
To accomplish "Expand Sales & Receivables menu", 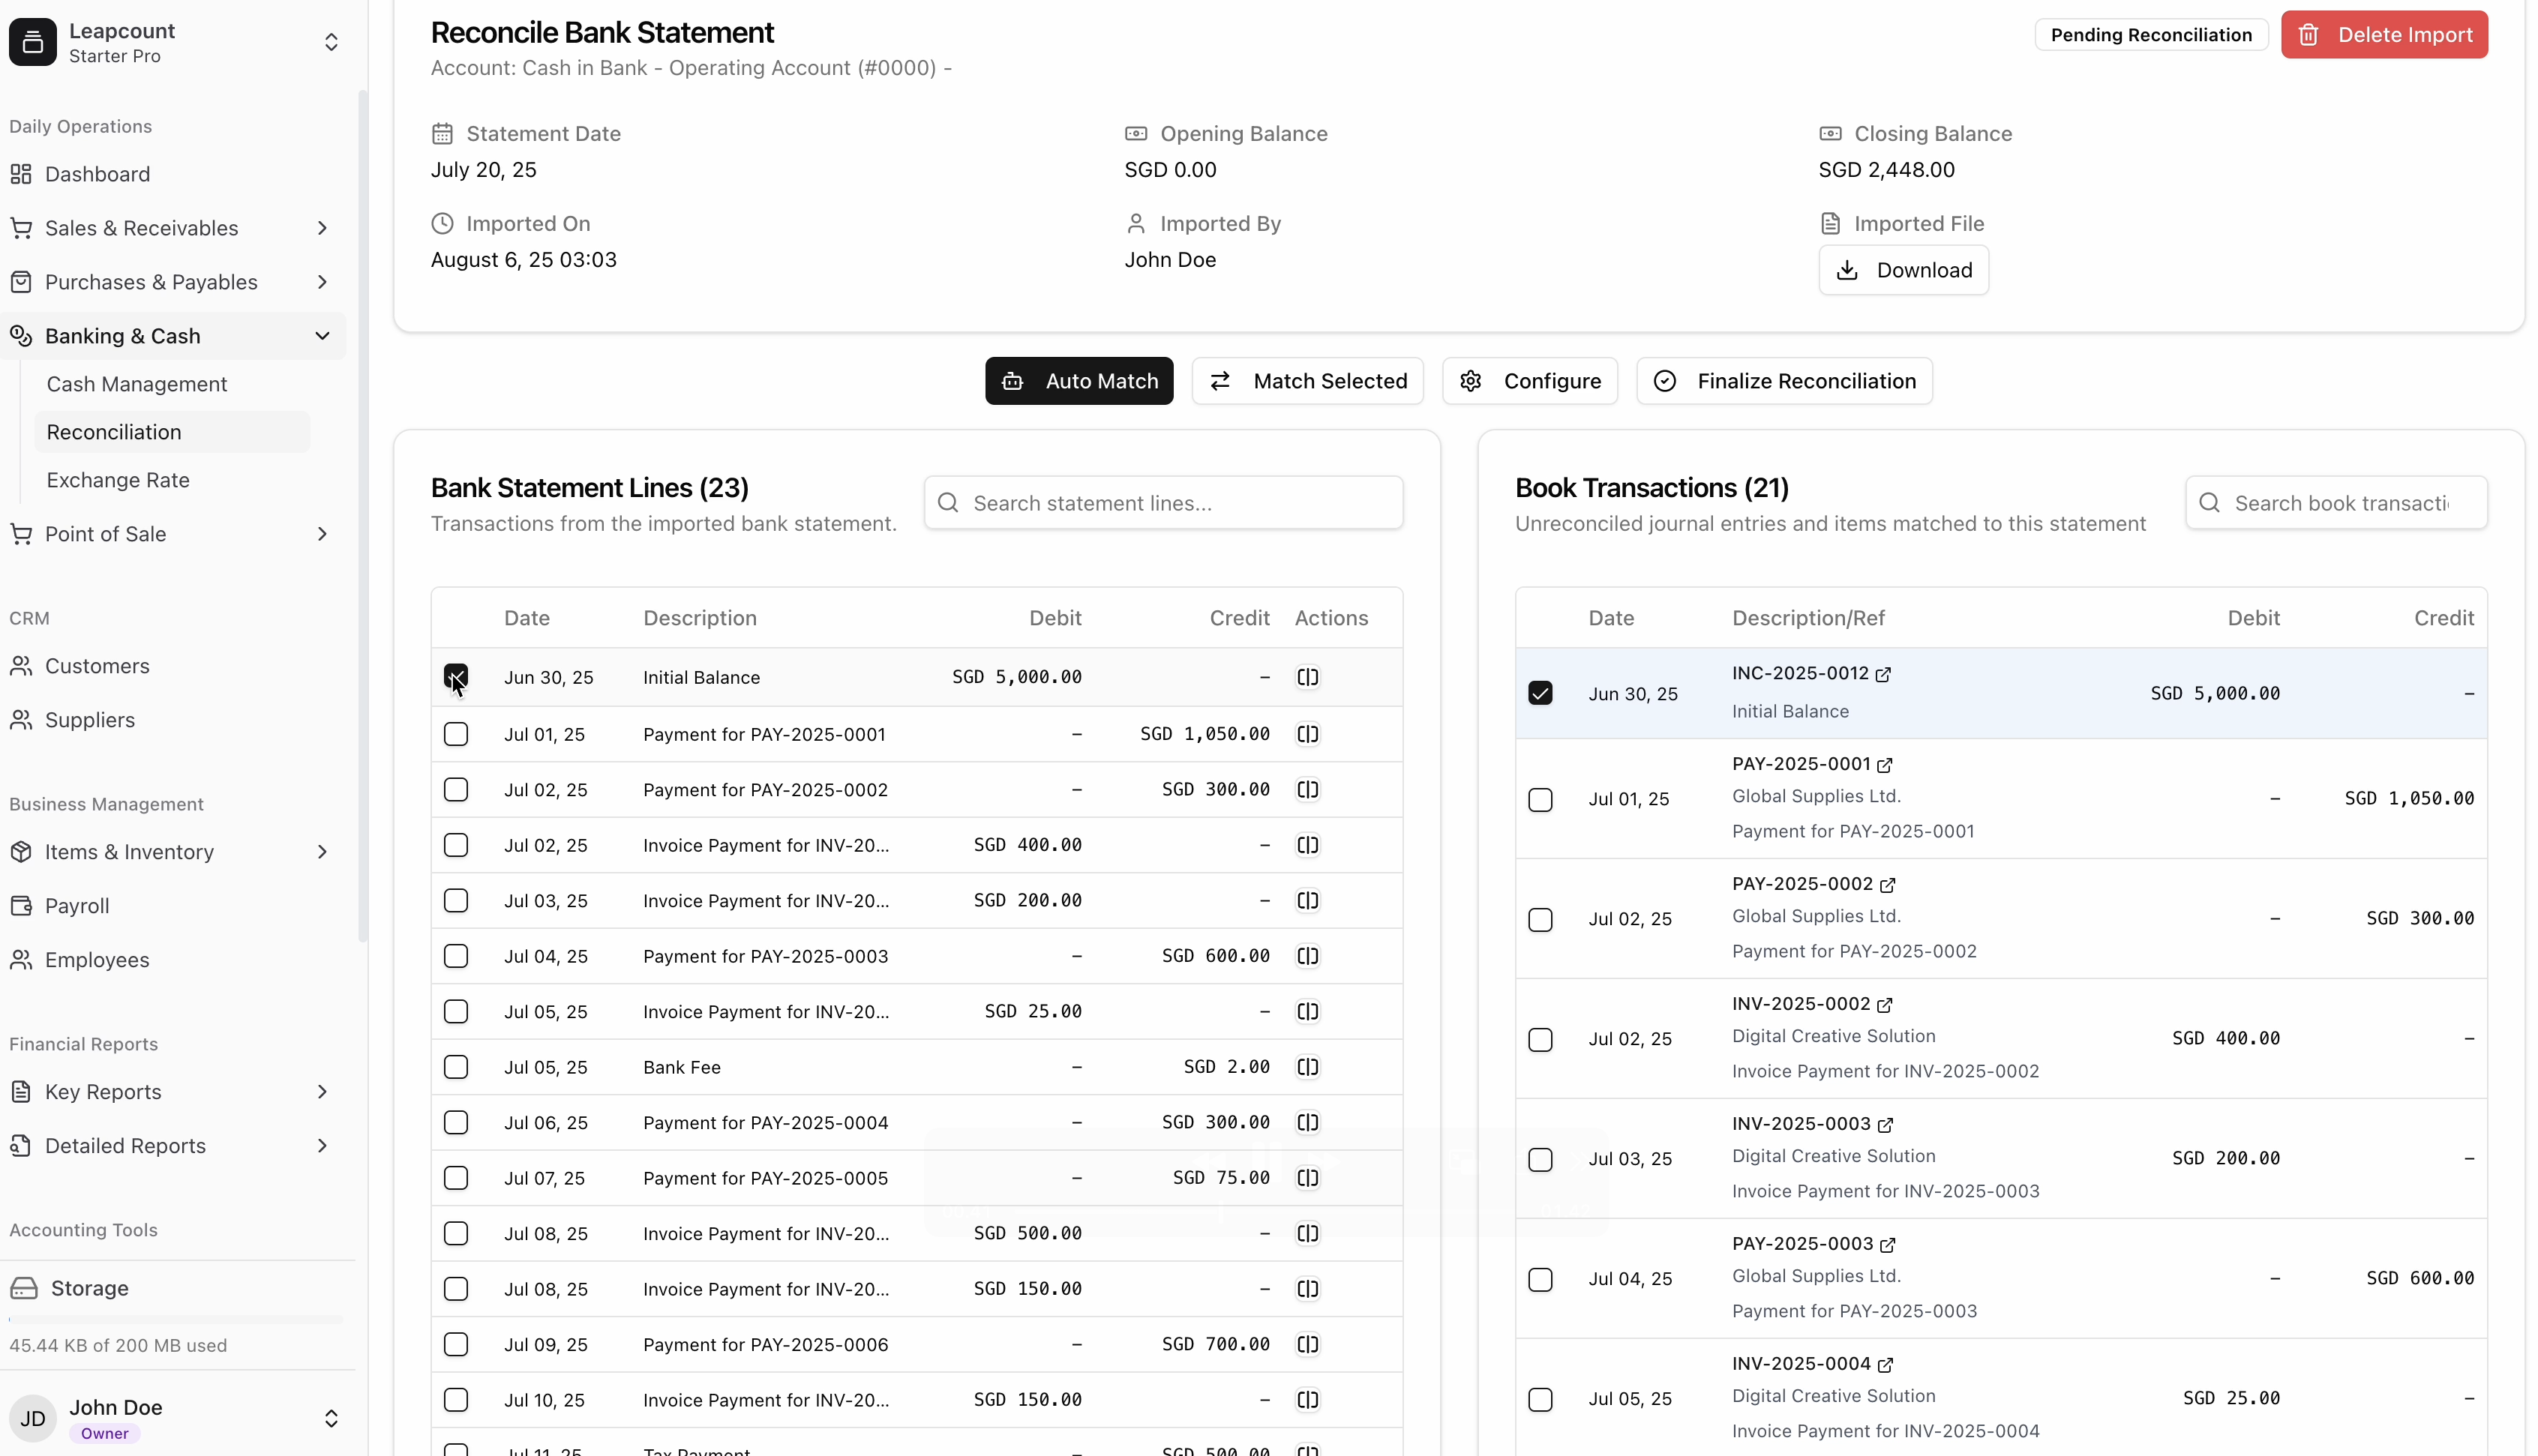I will tap(173, 228).
